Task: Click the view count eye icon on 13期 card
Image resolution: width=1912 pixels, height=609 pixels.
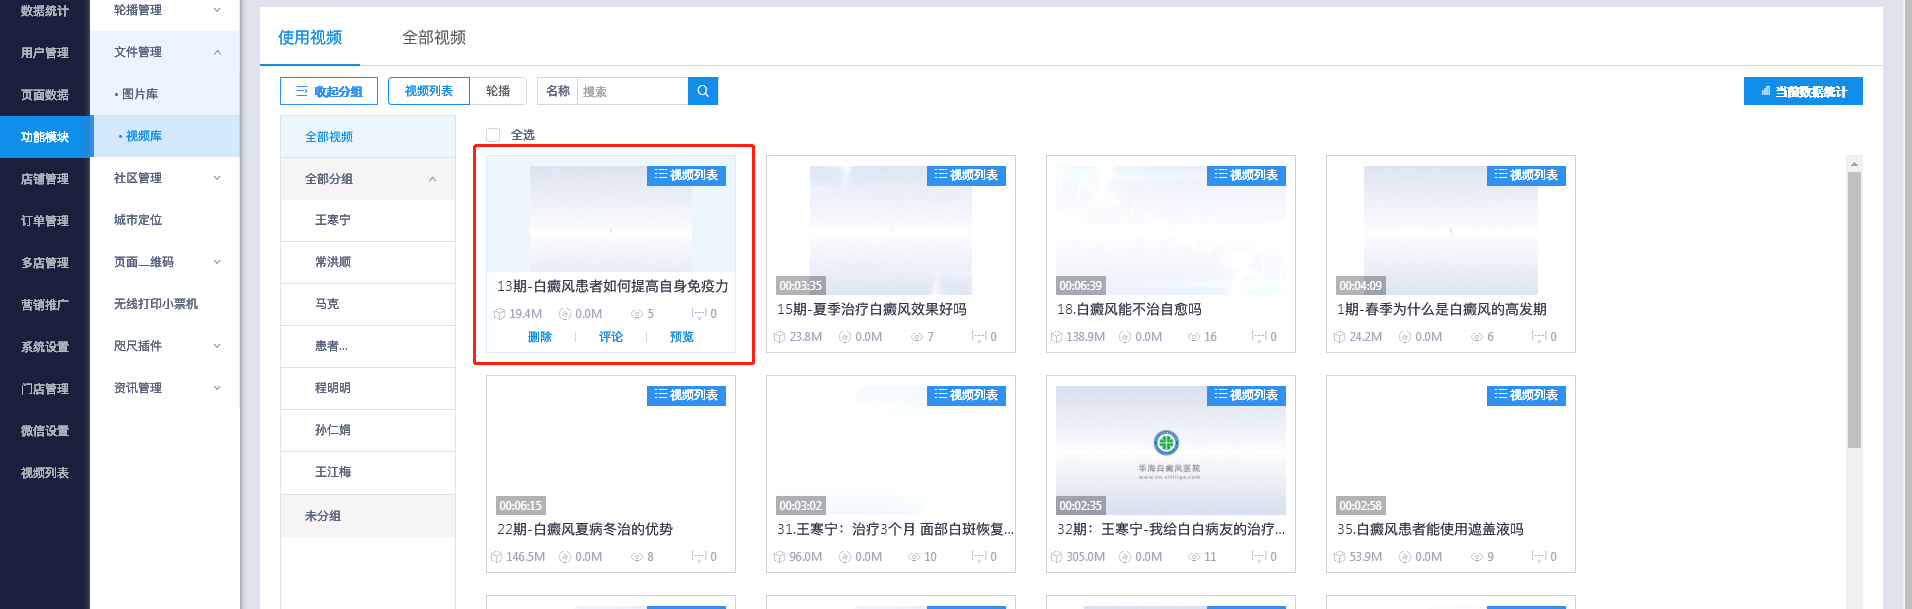Action: pos(636,314)
